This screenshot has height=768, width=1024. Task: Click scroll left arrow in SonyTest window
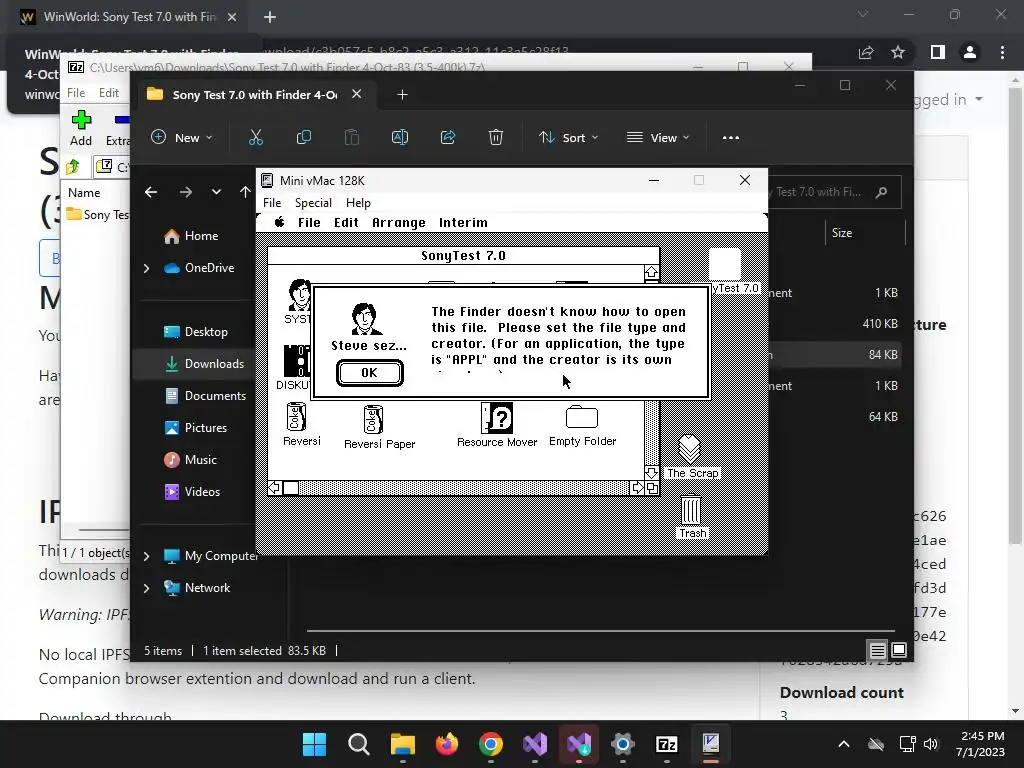tap(275, 488)
